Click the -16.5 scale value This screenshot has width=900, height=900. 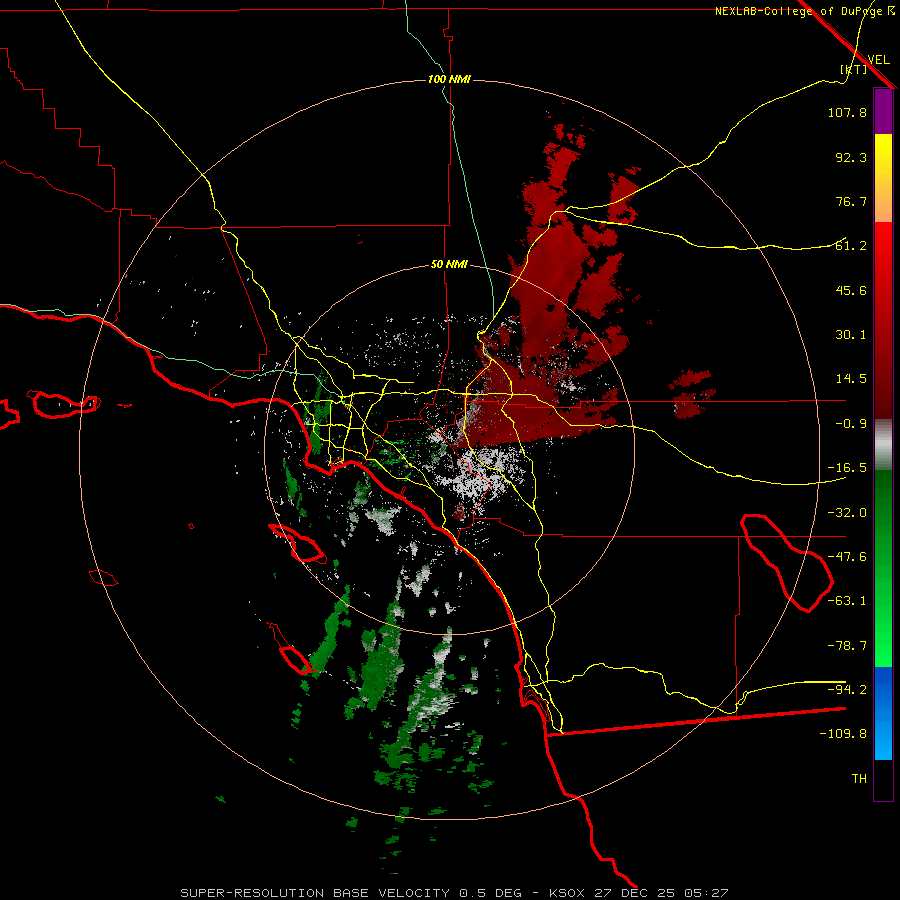coord(847,468)
